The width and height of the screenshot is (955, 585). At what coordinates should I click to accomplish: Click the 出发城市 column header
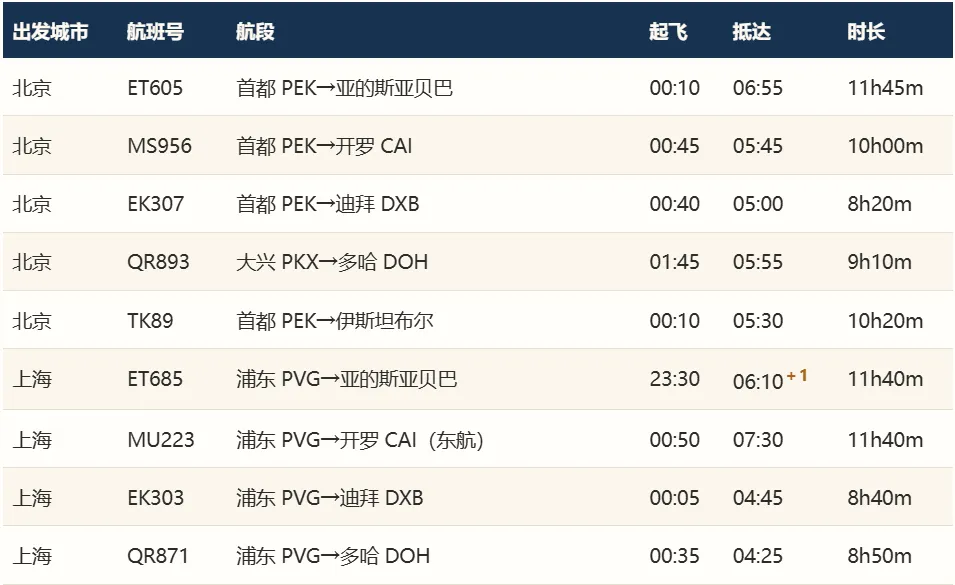pos(51,31)
